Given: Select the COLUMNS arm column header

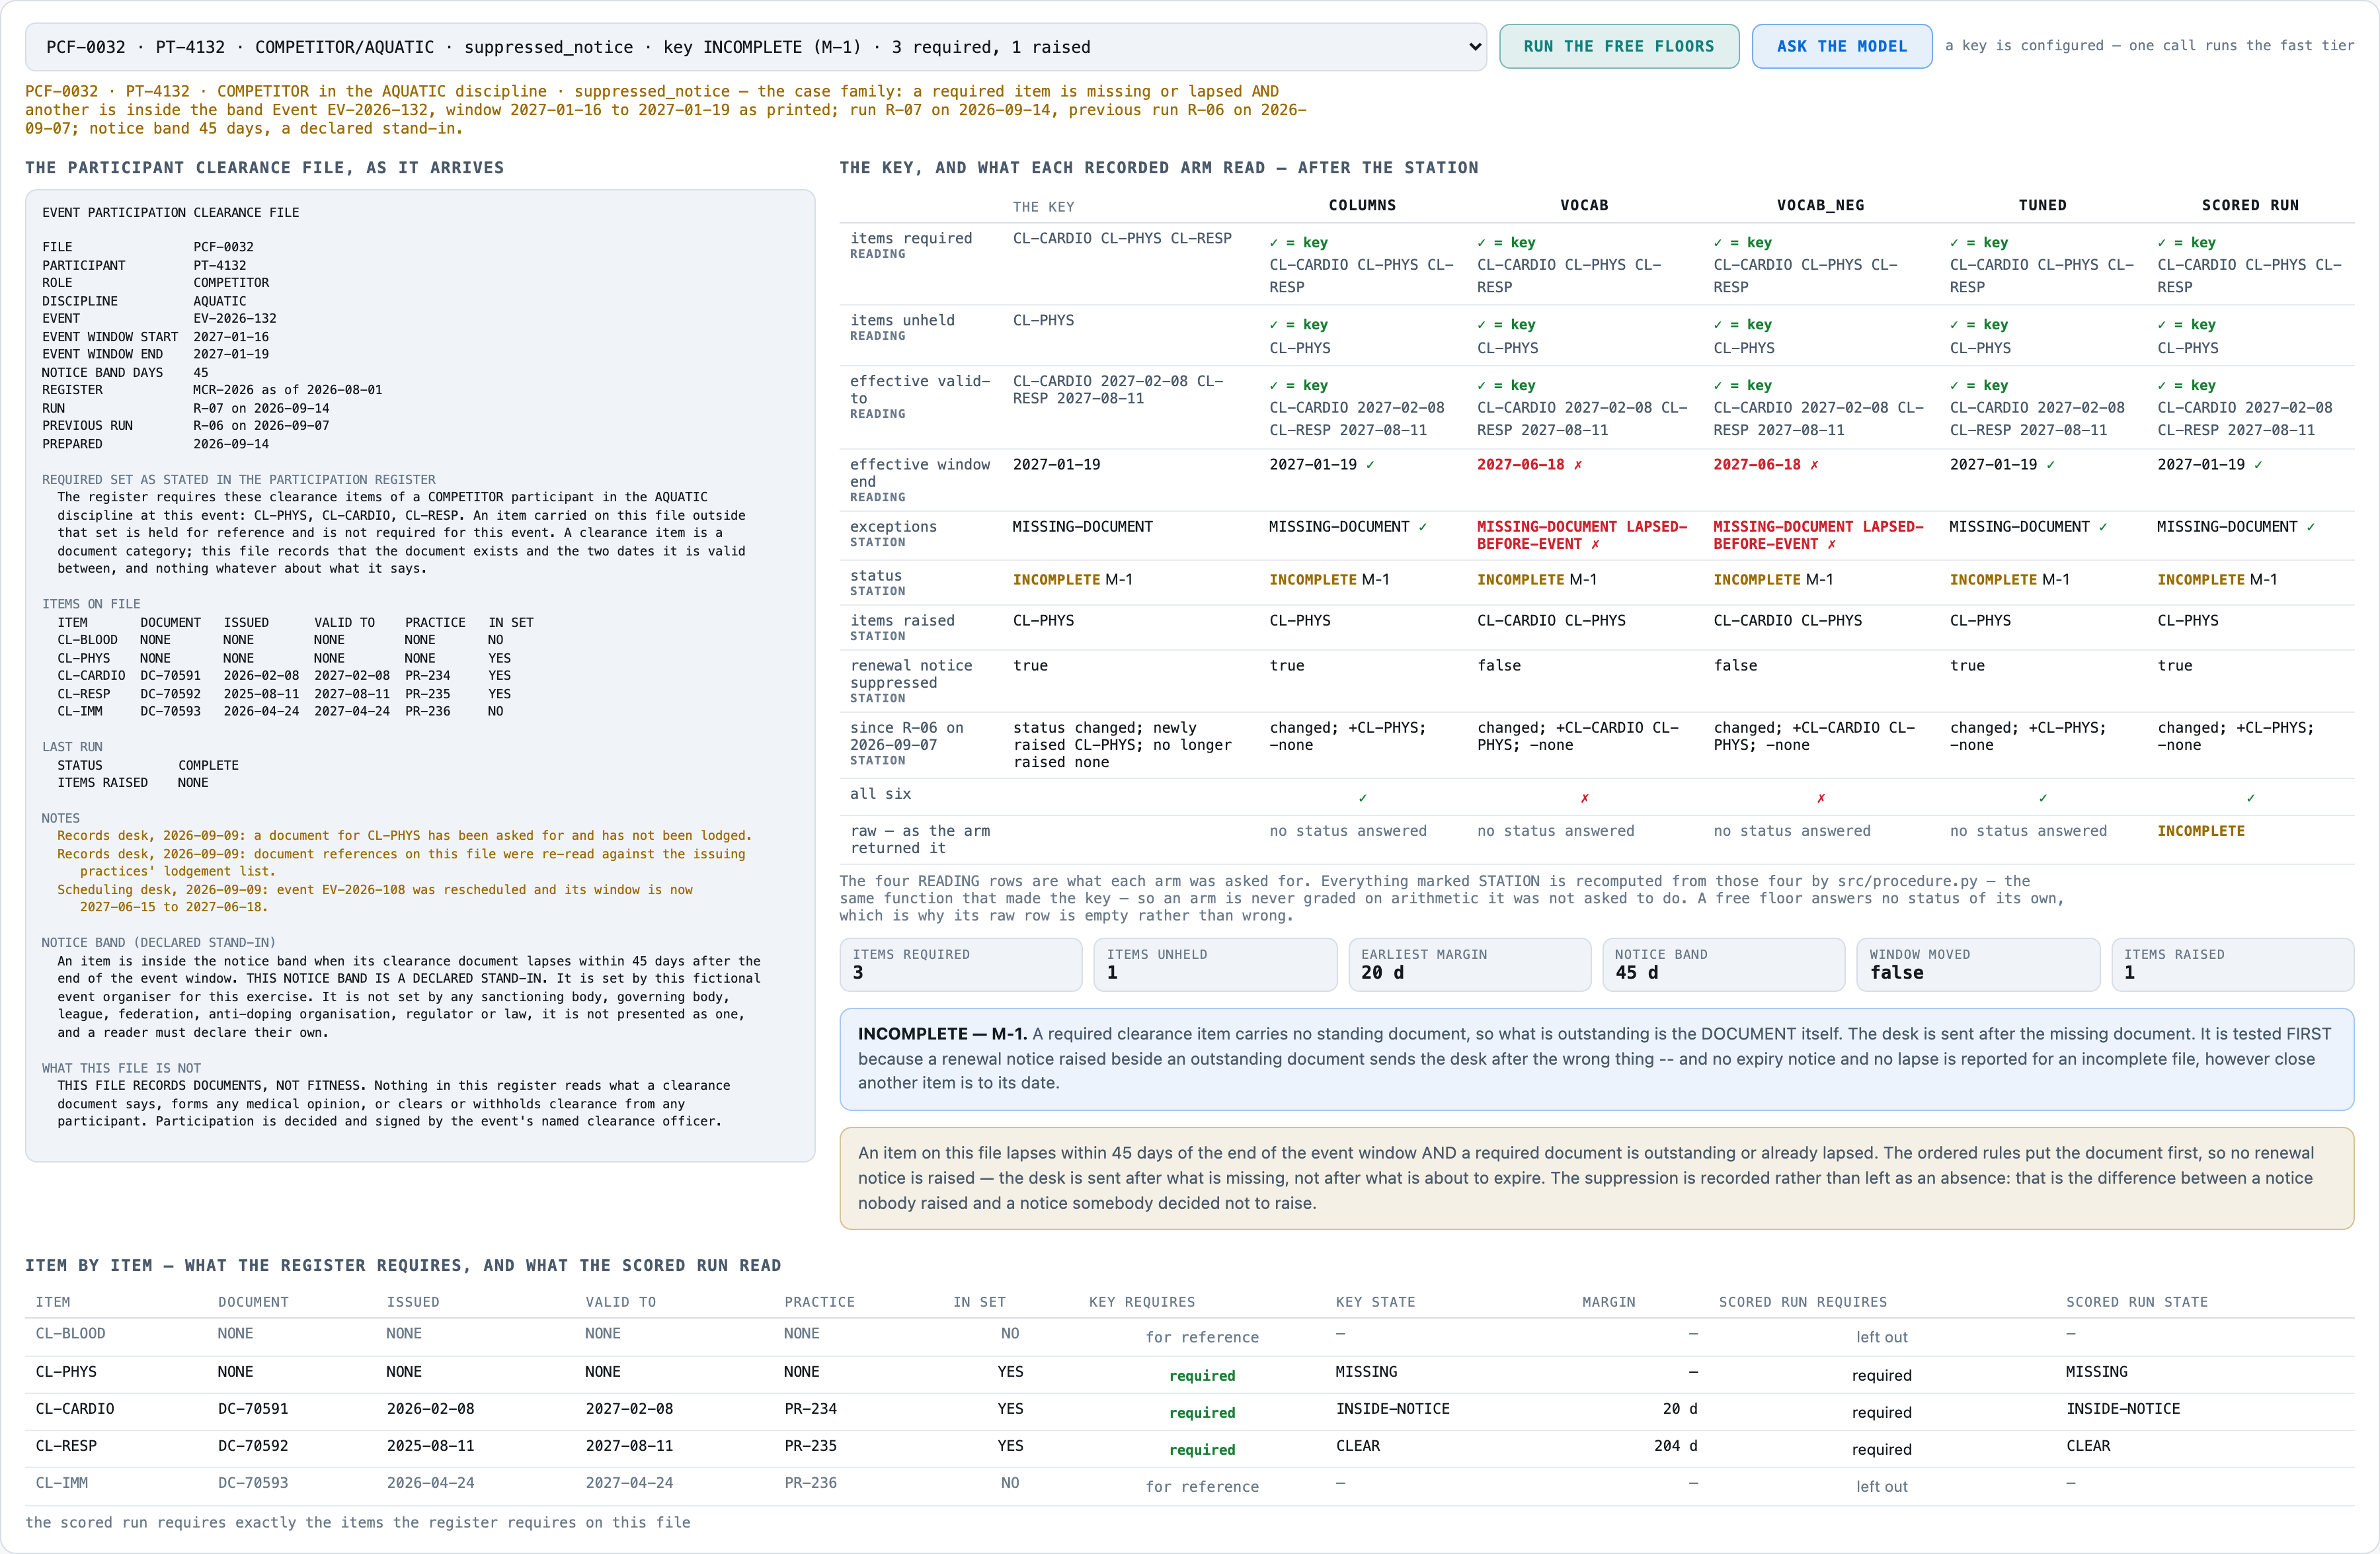Looking at the screenshot, I should (1362, 205).
